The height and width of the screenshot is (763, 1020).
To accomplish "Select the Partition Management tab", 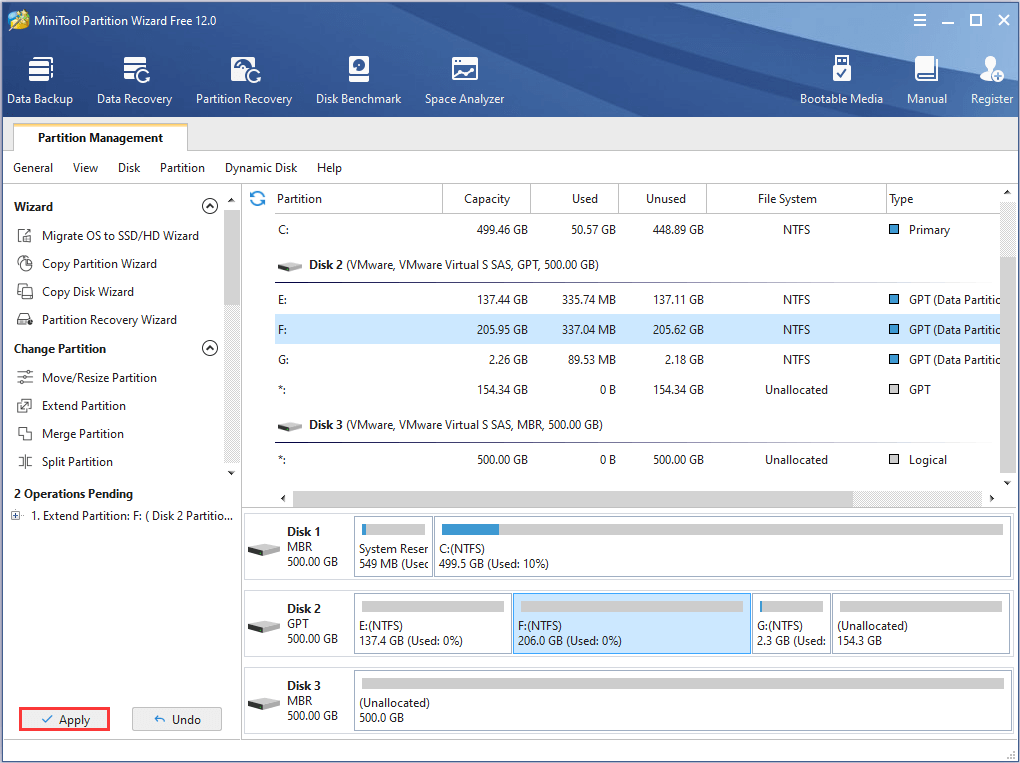I will [100, 138].
